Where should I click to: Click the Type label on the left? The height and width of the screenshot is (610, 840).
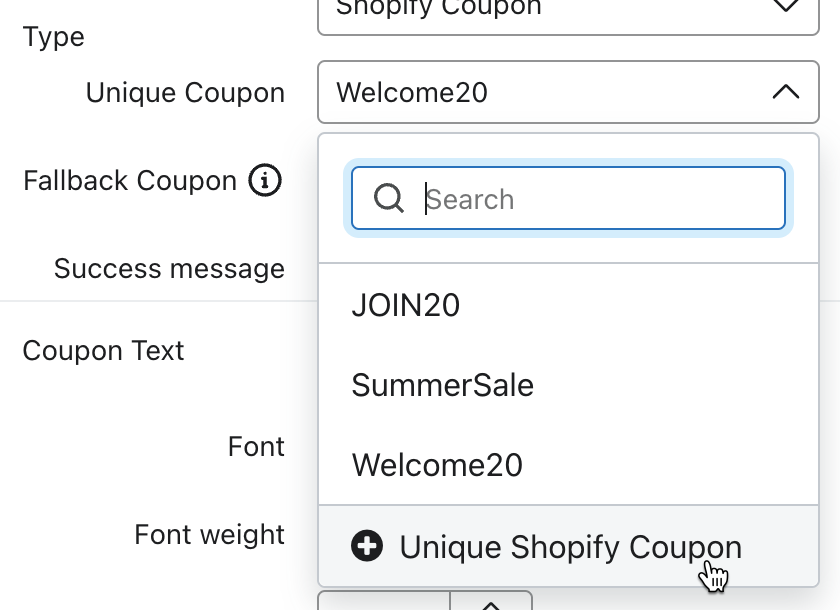click(54, 36)
